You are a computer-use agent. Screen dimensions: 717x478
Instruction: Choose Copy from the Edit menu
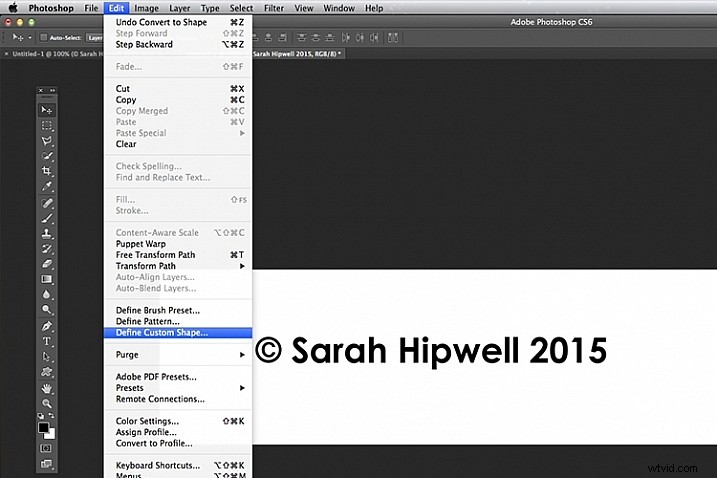[178, 100]
